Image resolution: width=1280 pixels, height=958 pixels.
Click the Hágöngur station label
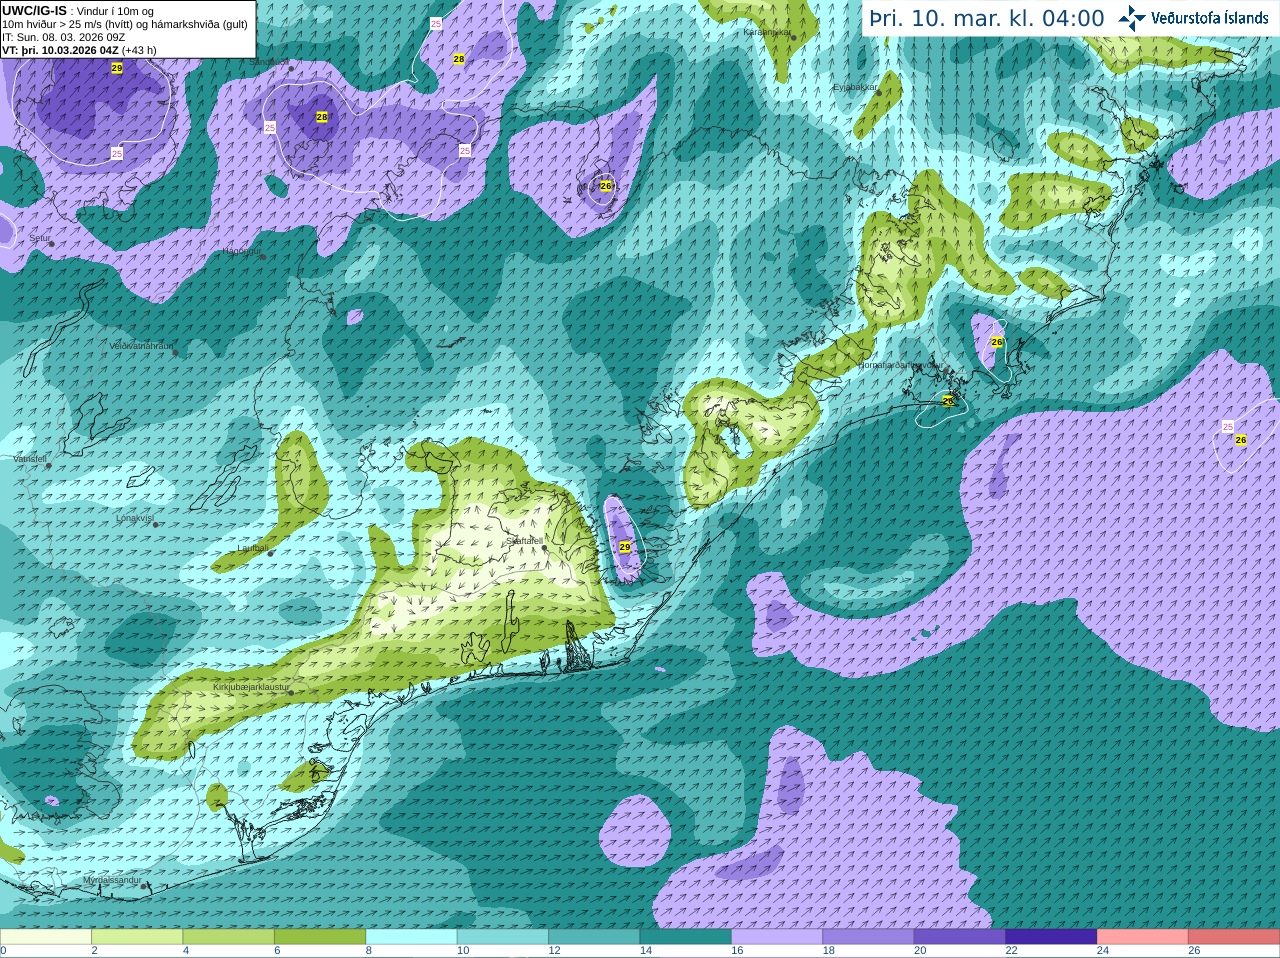[240, 251]
